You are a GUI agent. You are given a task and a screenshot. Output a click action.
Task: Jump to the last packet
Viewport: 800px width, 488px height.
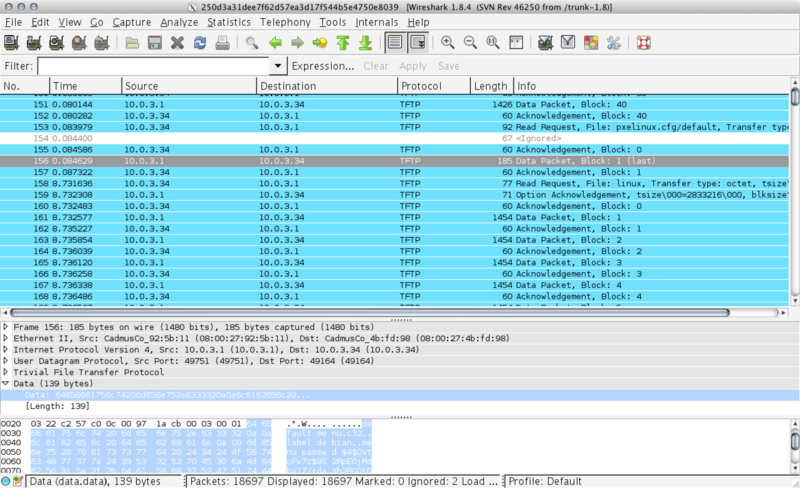pos(365,43)
